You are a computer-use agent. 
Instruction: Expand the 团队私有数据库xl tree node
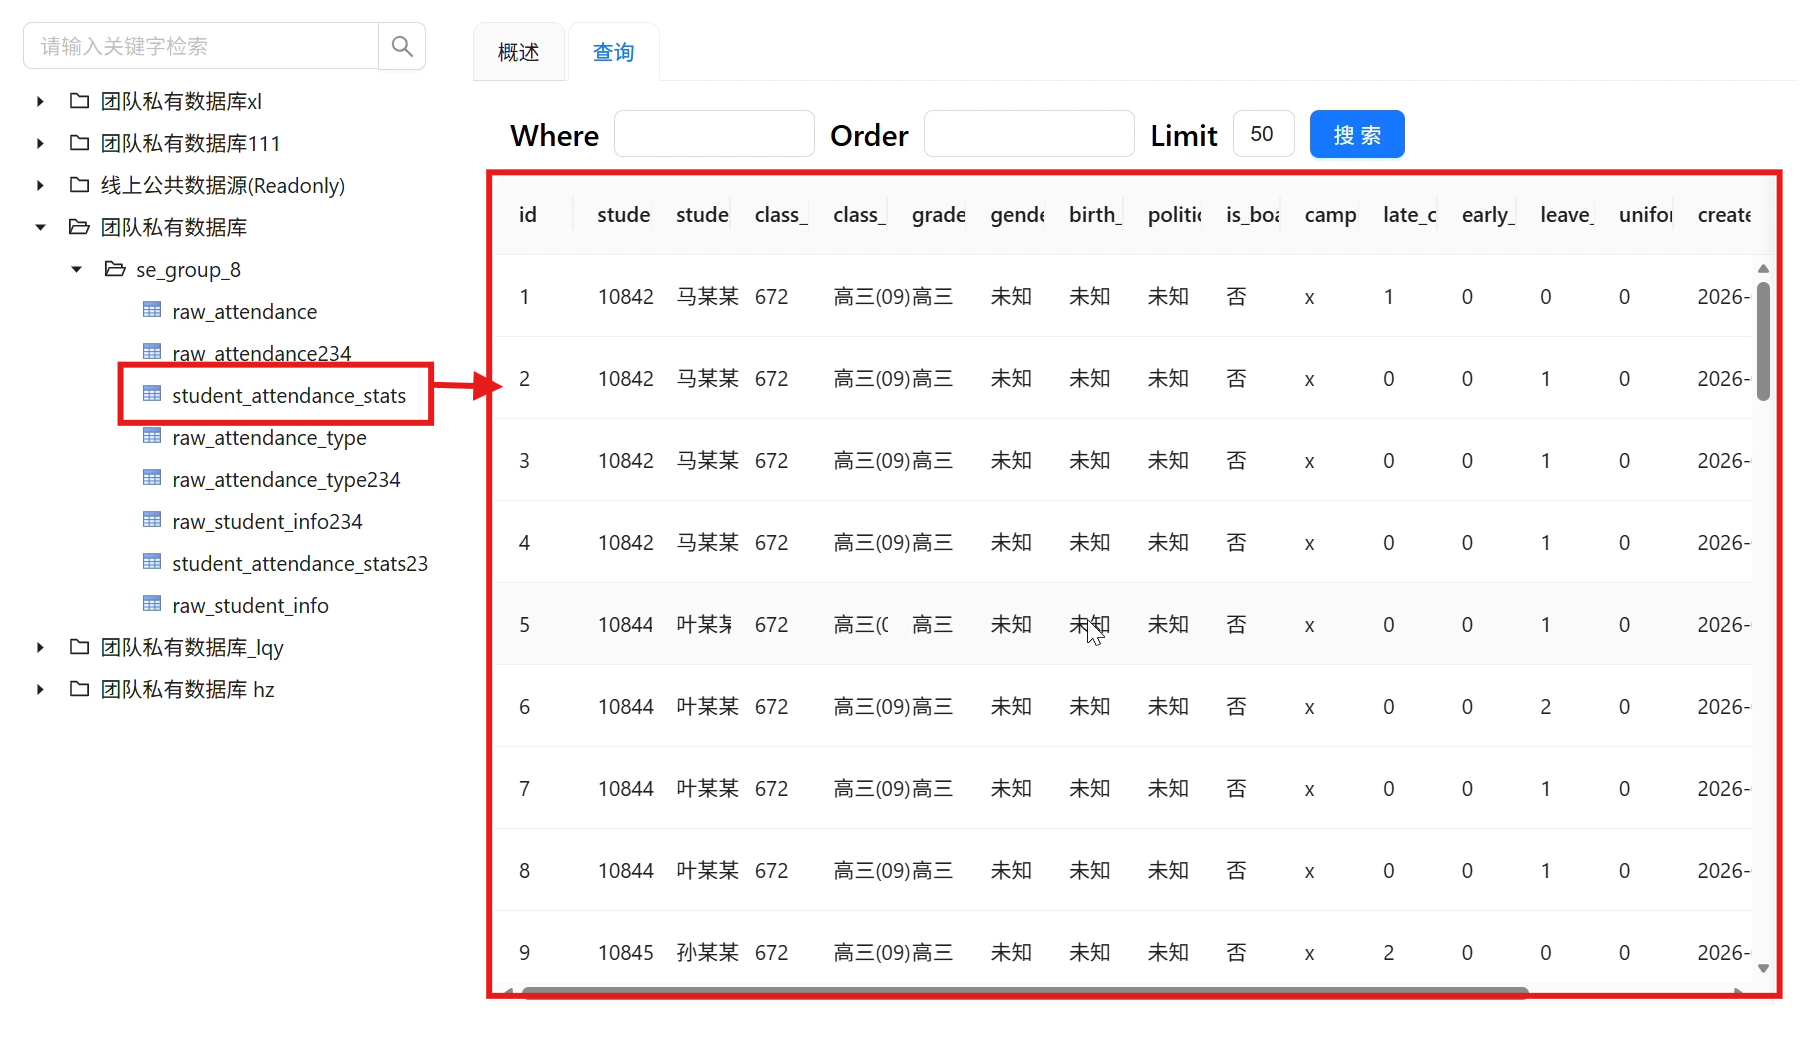pos(40,101)
